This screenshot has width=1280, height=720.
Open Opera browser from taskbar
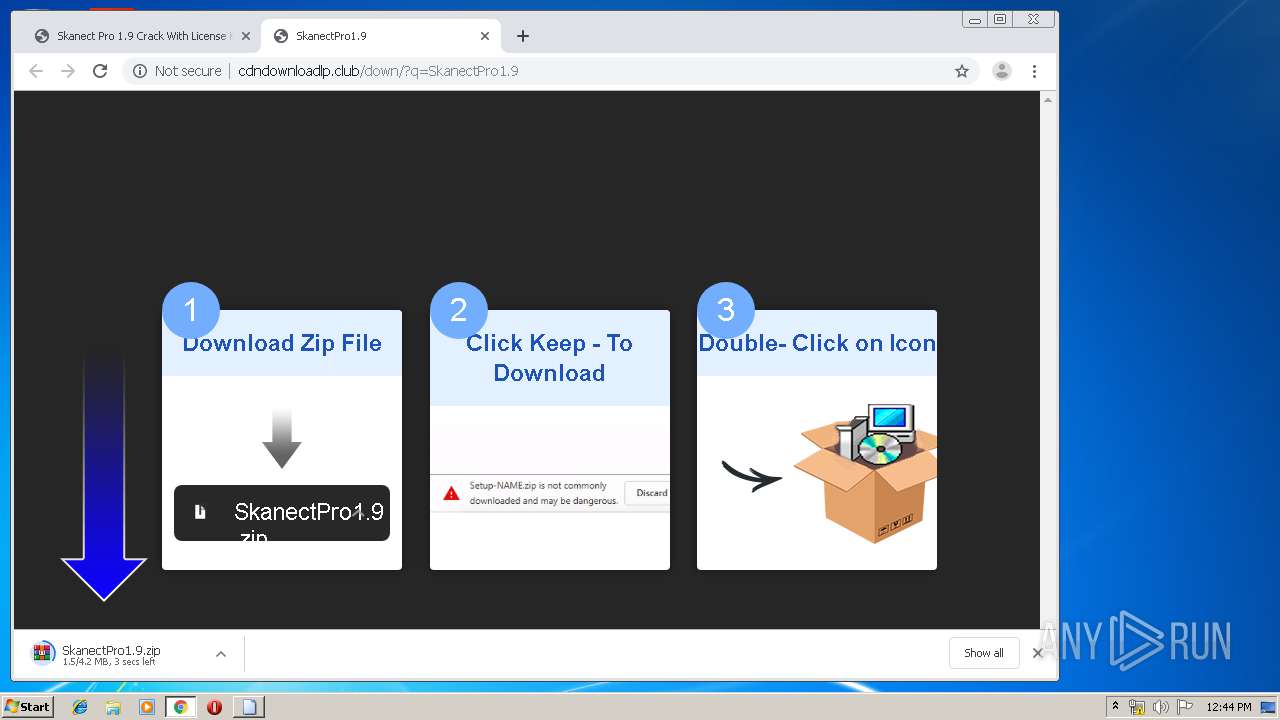pos(214,707)
